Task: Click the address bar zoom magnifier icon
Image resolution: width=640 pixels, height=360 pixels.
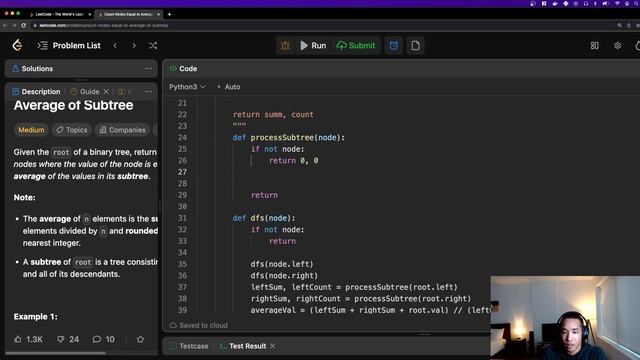Action: point(620,25)
